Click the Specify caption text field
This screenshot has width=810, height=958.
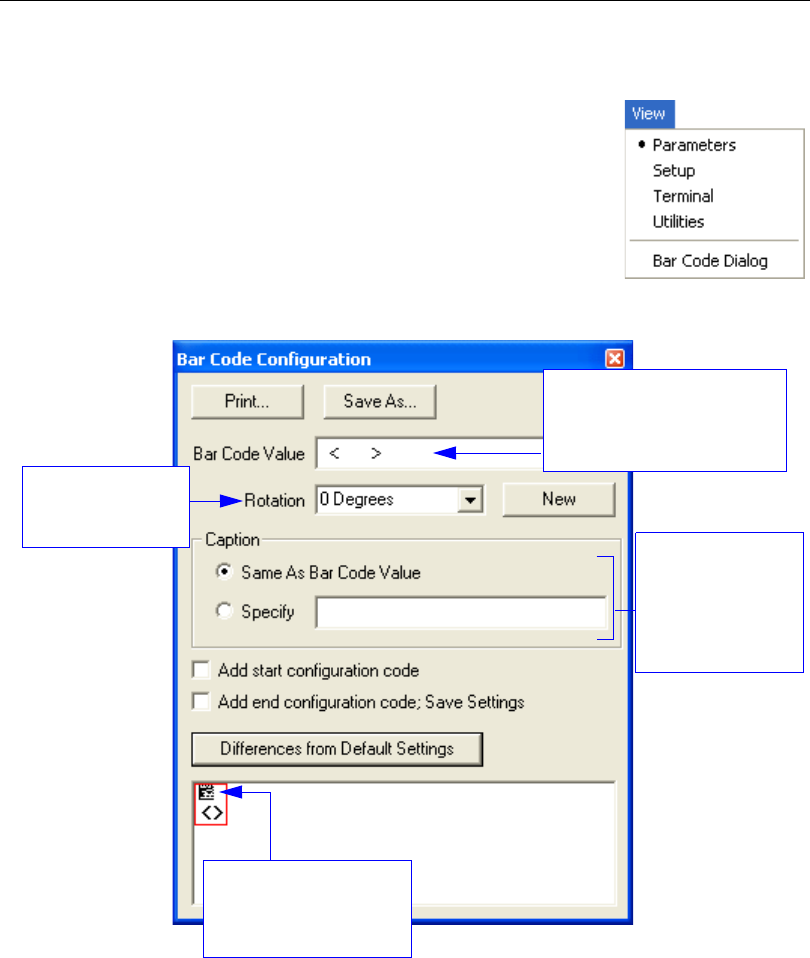pyautogui.click(x=461, y=612)
